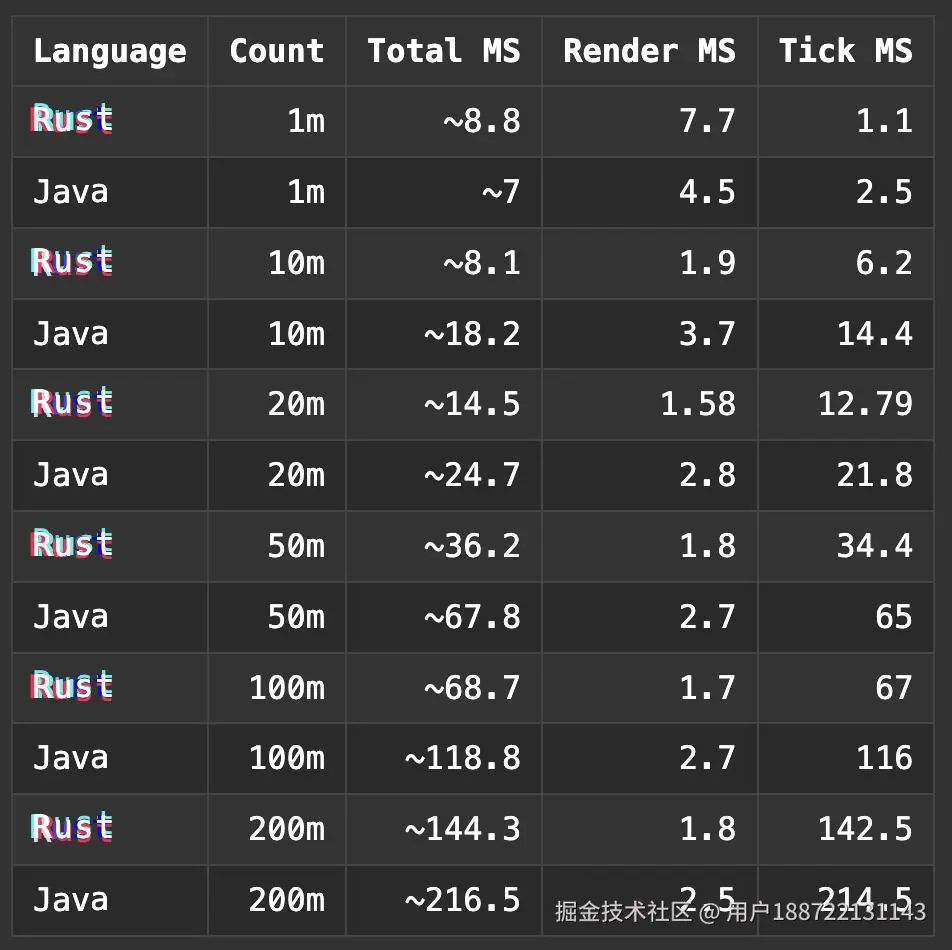Click the Tick MS value 34.4
952x950 pixels.
coord(875,546)
